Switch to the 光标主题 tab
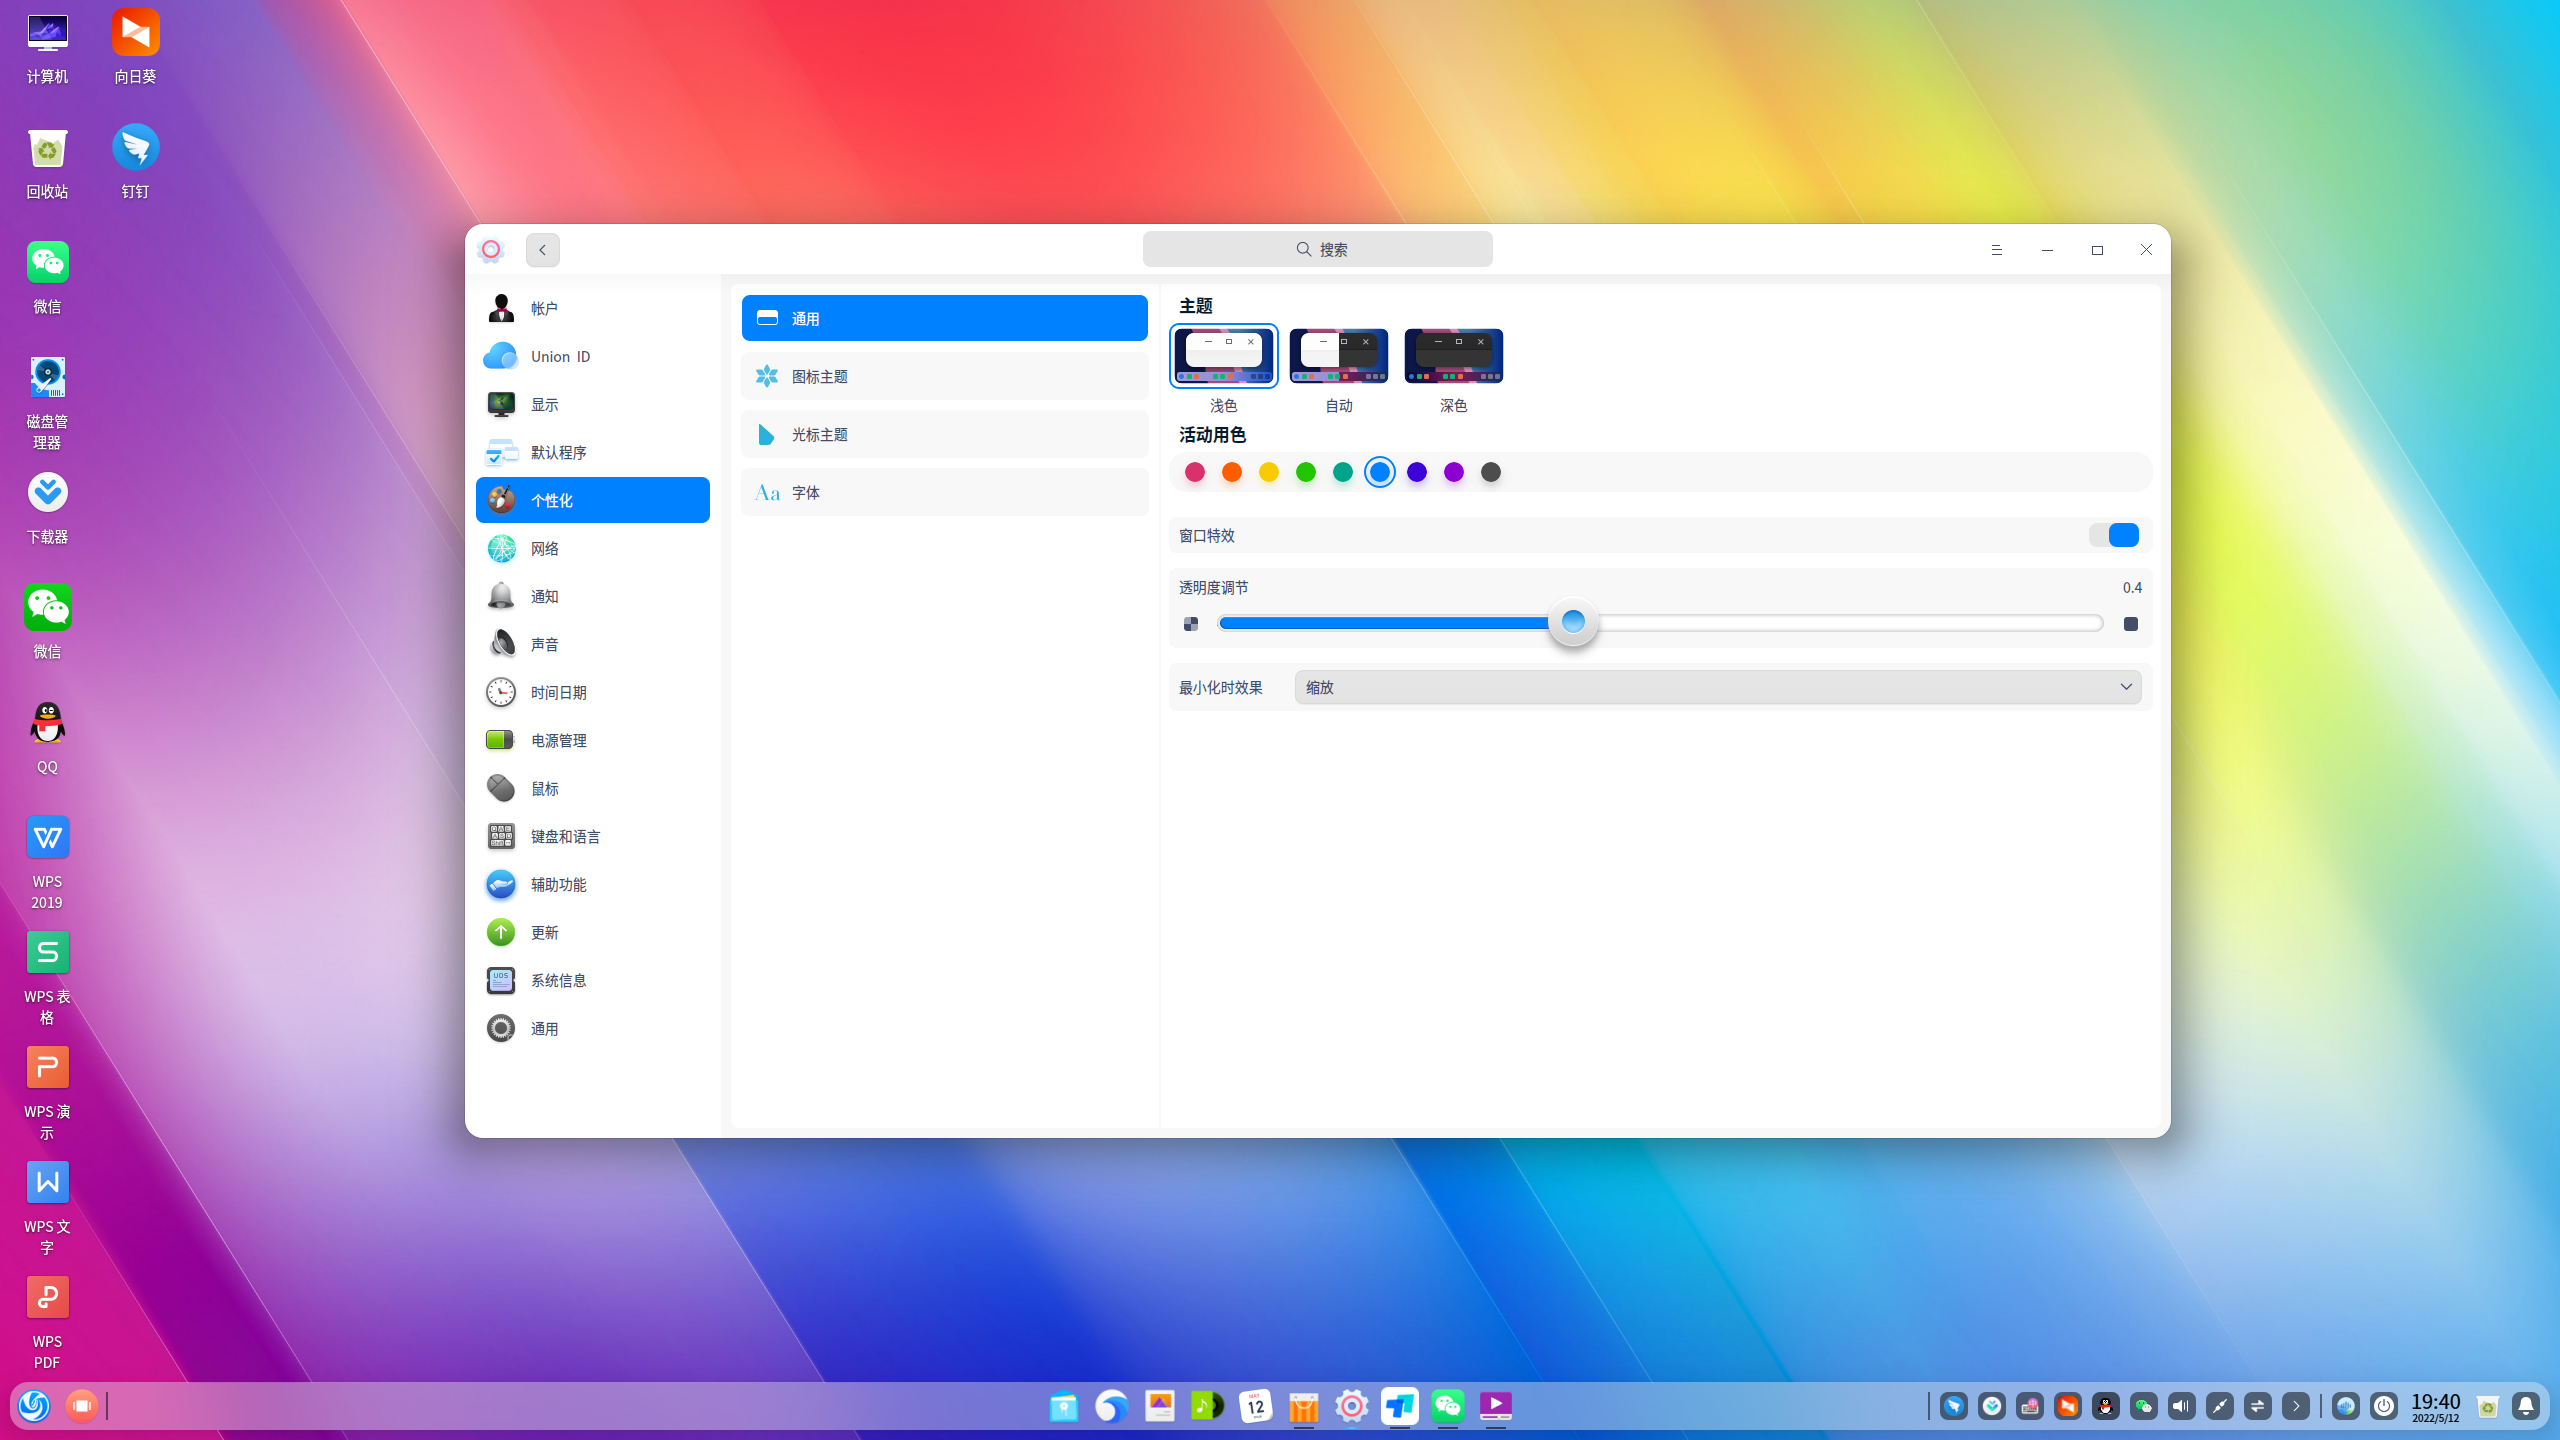 pos(942,434)
